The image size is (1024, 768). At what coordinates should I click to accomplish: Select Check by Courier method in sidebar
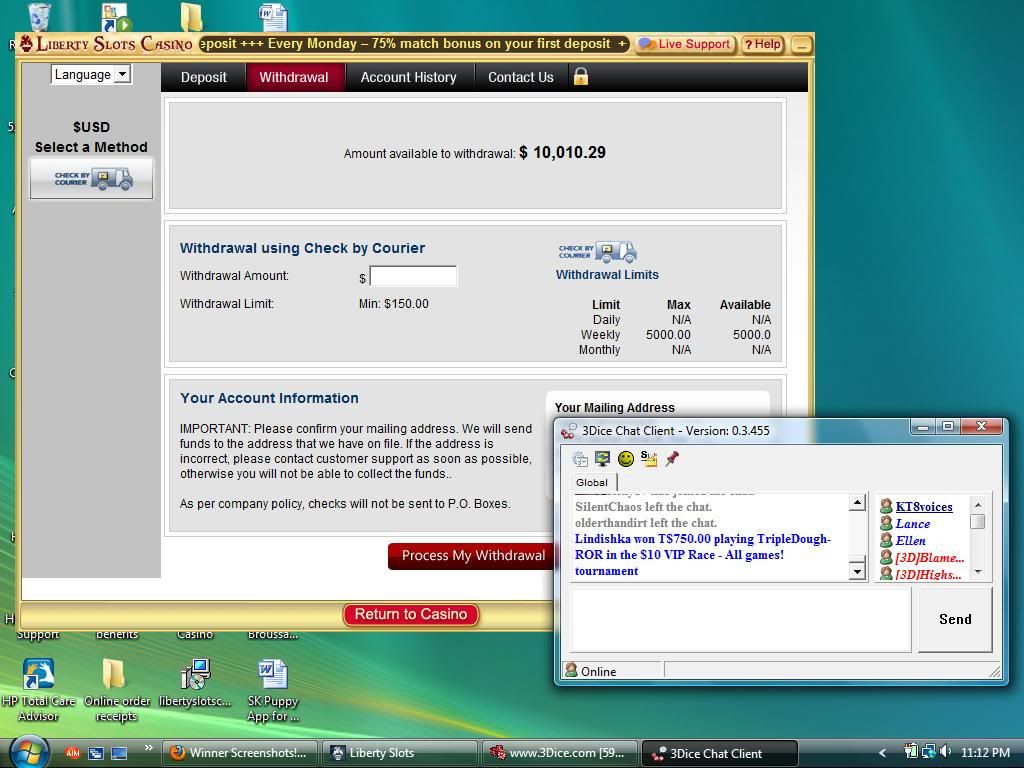[x=91, y=178]
